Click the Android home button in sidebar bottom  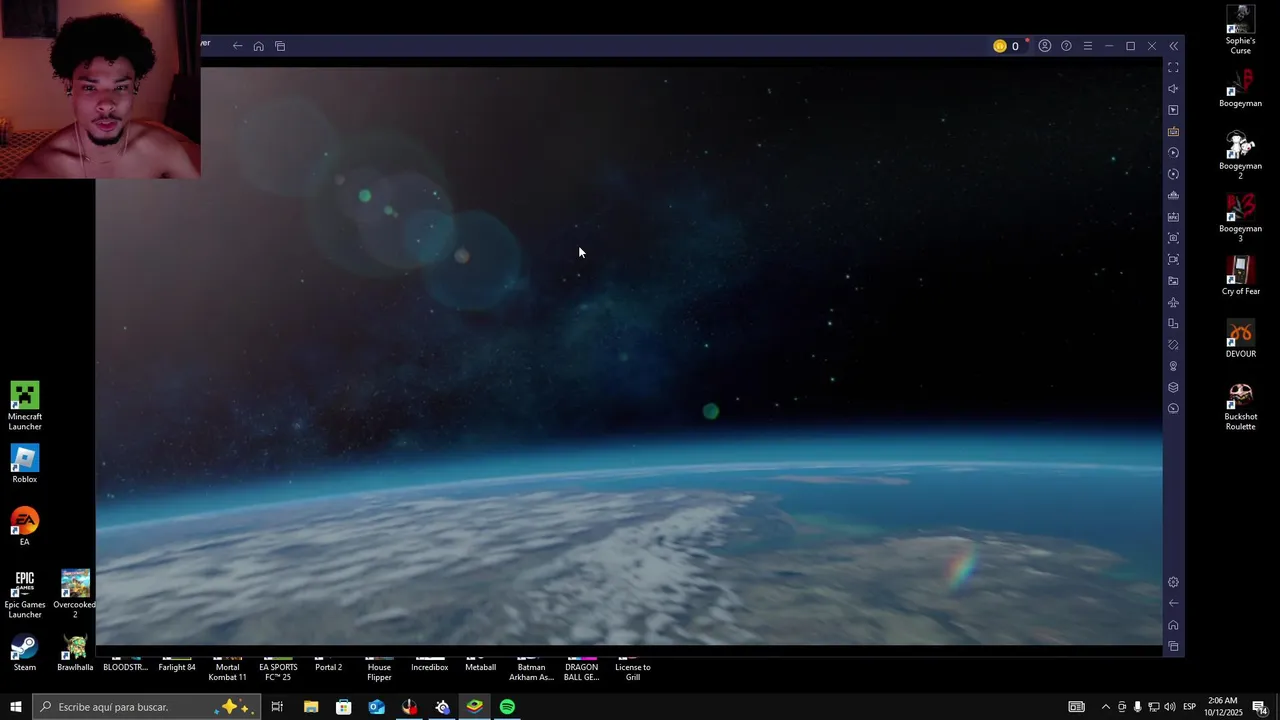click(x=1173, y=625)
